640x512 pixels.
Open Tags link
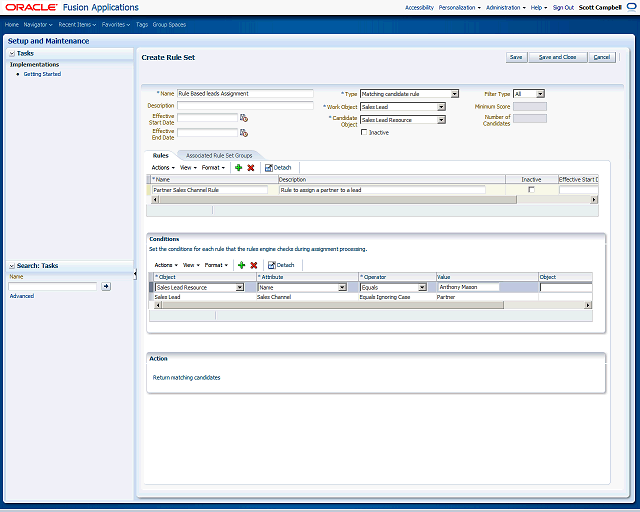142,24
